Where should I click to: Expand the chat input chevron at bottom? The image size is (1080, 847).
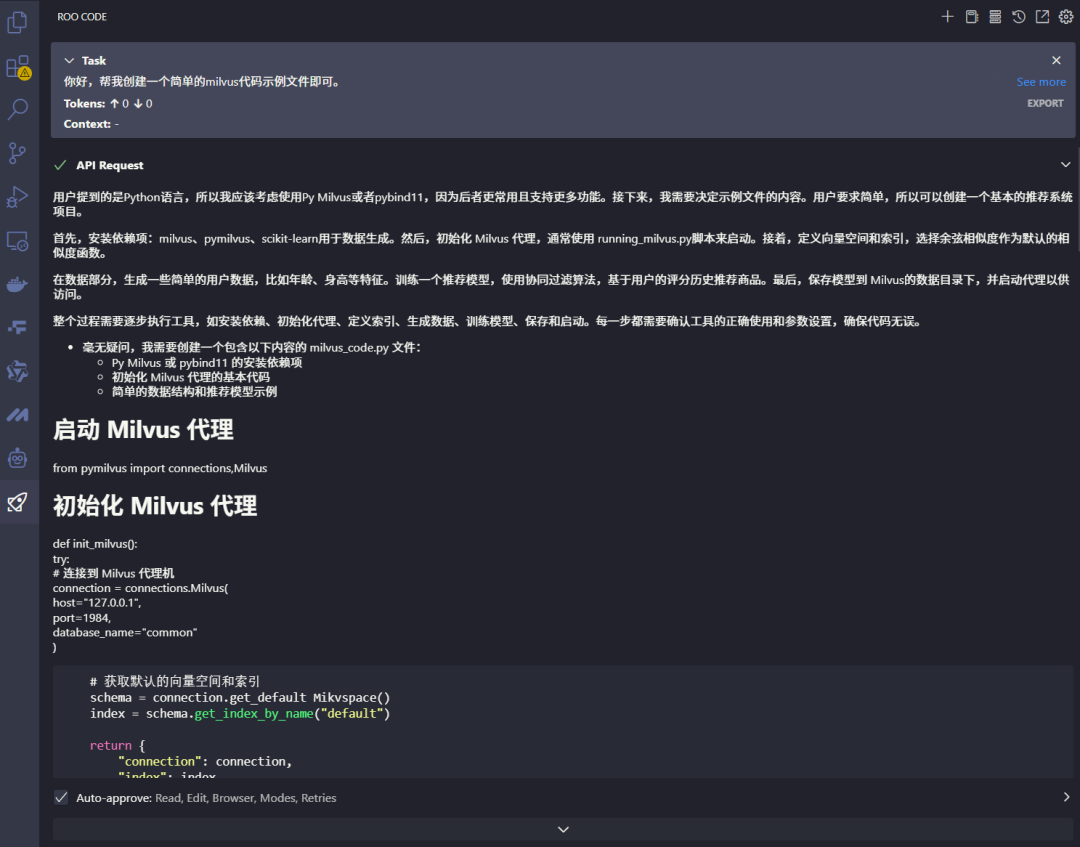(x=563, y=829)
